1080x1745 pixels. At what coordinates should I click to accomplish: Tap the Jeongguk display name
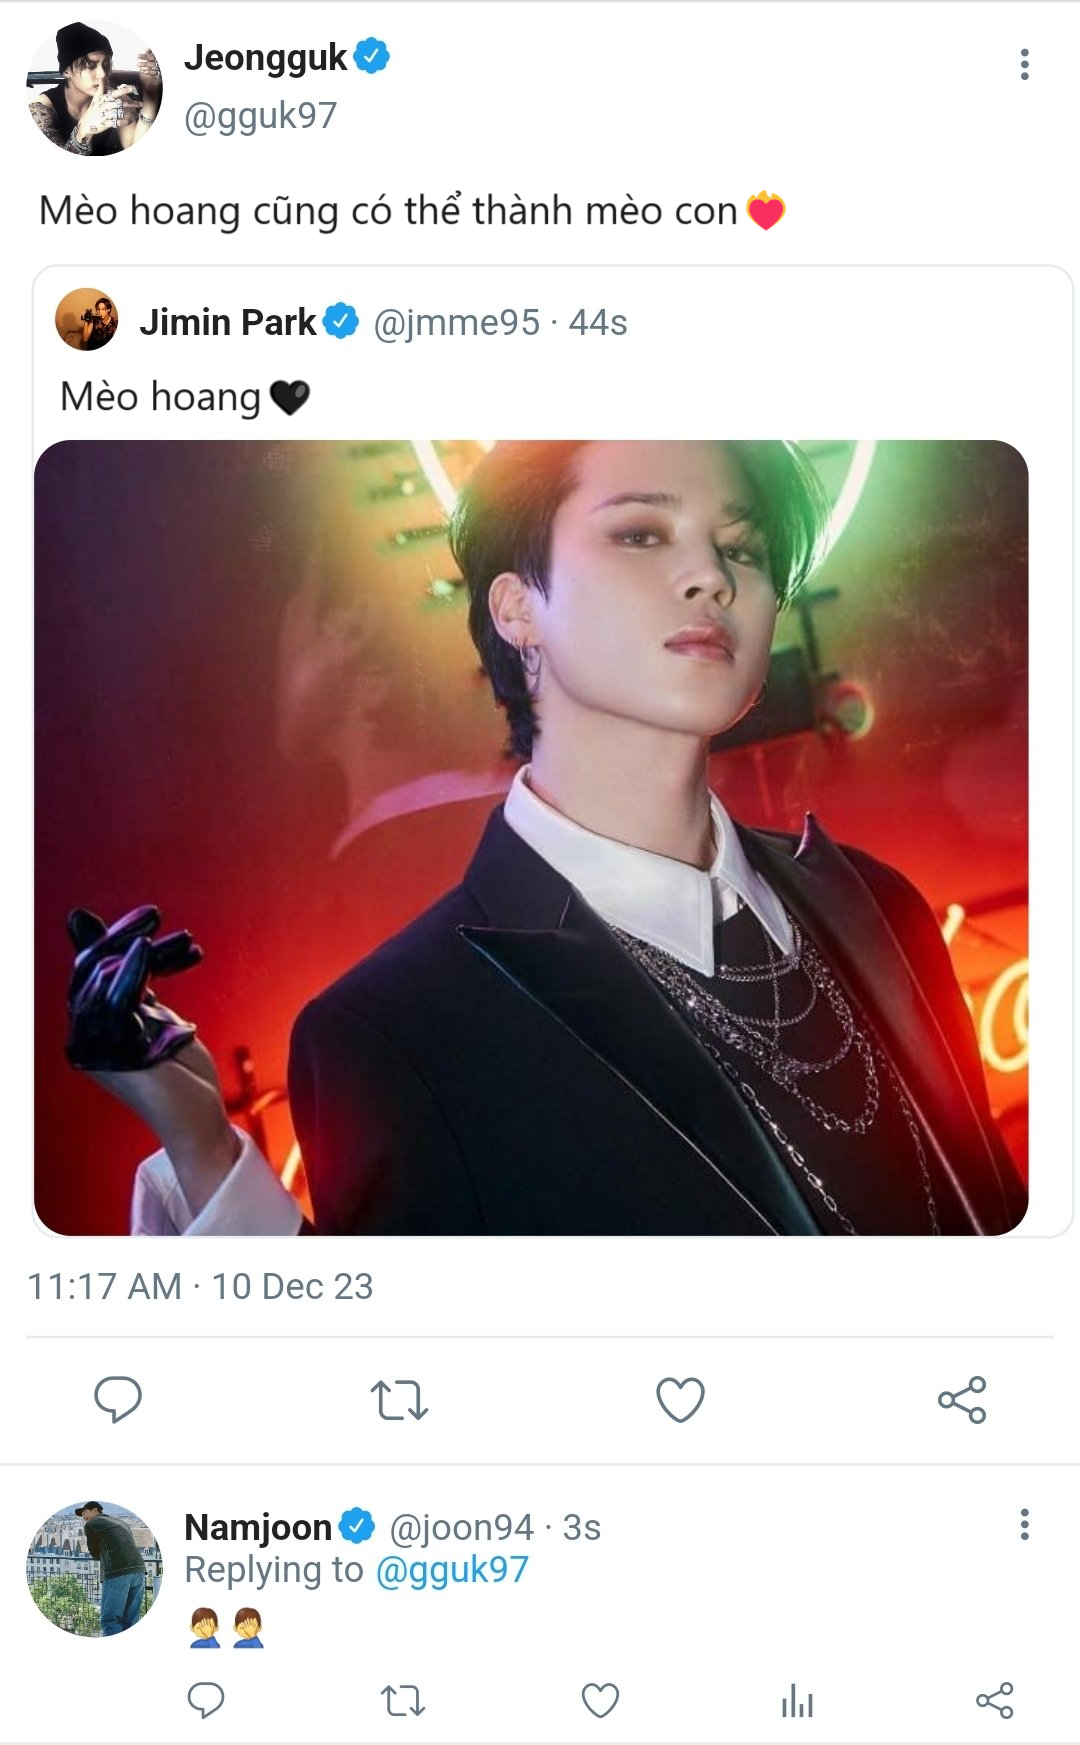(265, 58)
